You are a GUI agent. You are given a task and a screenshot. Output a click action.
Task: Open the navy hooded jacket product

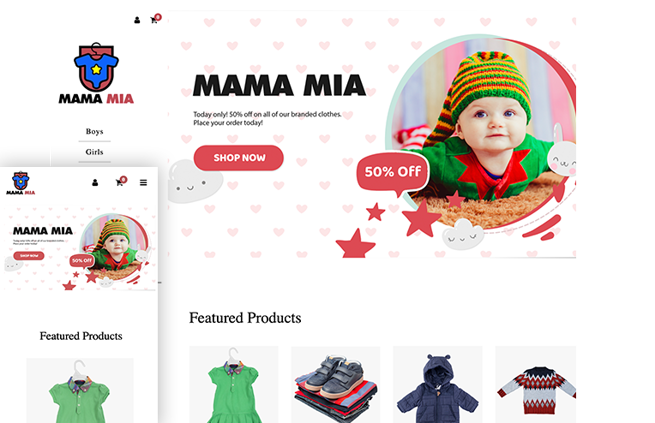coord(438,384)
